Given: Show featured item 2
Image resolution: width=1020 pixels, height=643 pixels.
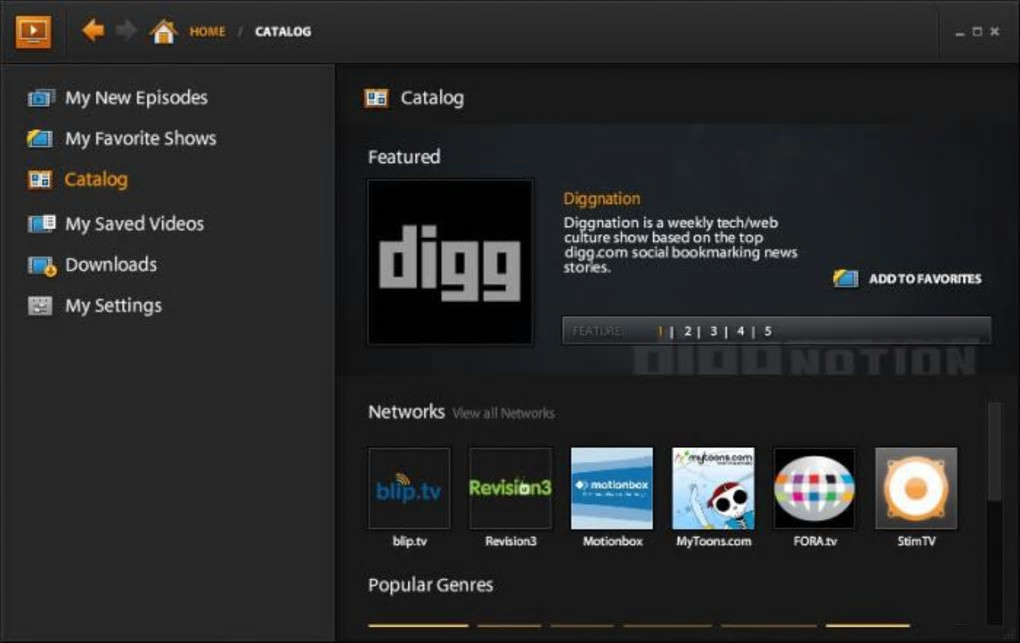Looking at the screenshot, I should coord(688,331).
